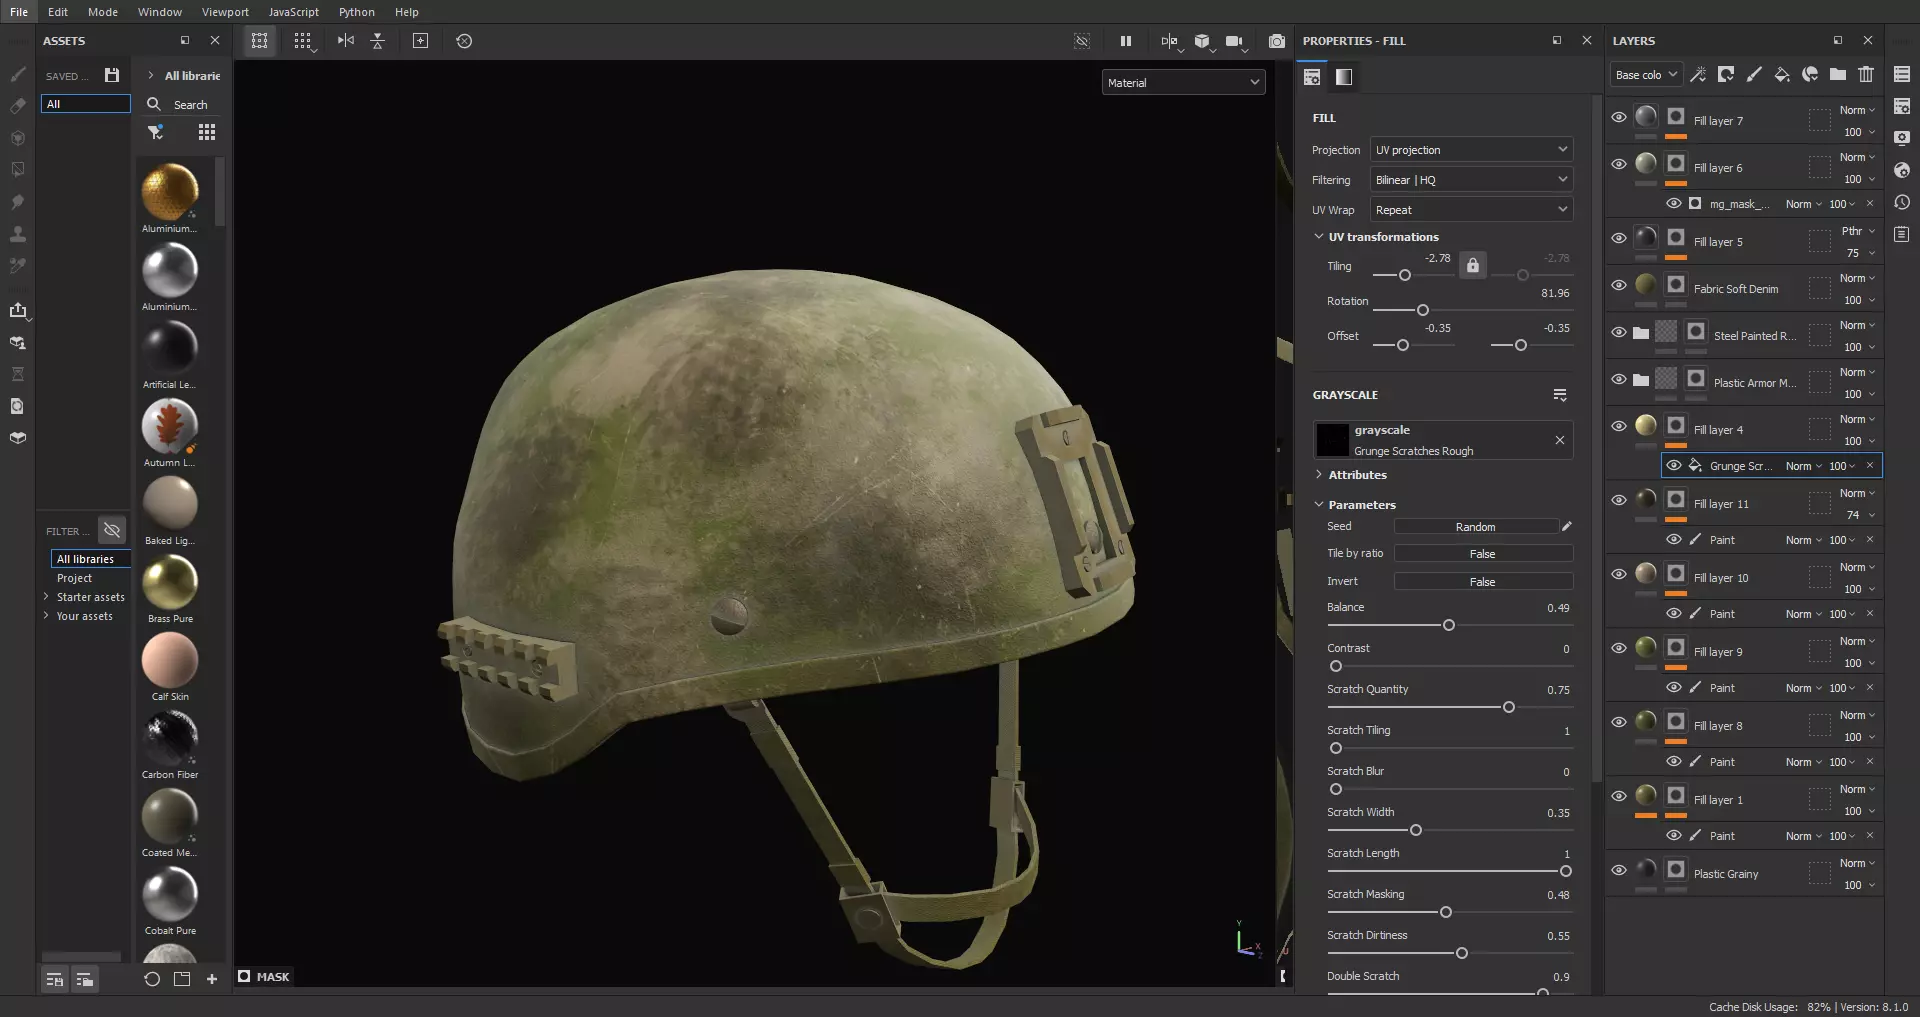Click the Search field in Assets
1920x1017 pixels.
point(191,105)
